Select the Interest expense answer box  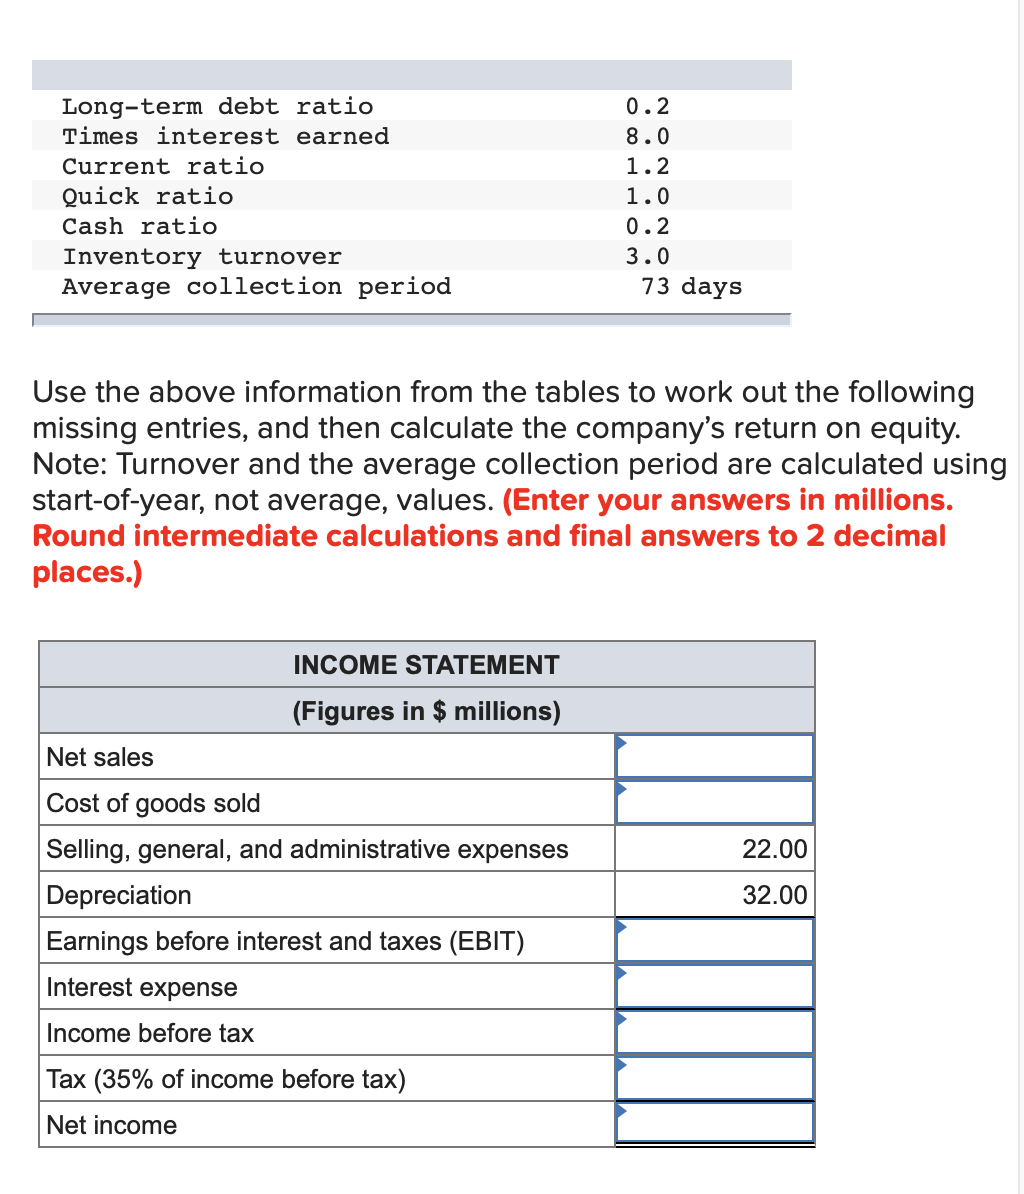coord(715,985)
